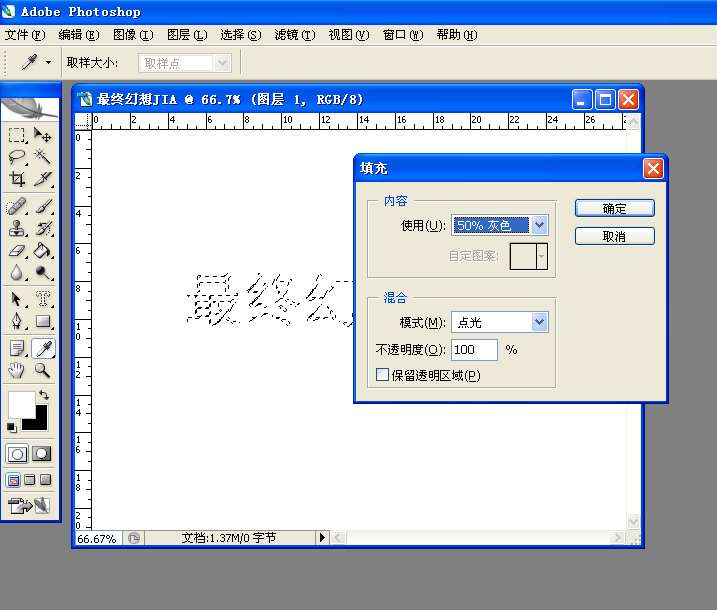
Task: Open the eyedropper tool preset picker arrow
Action: 48,62
